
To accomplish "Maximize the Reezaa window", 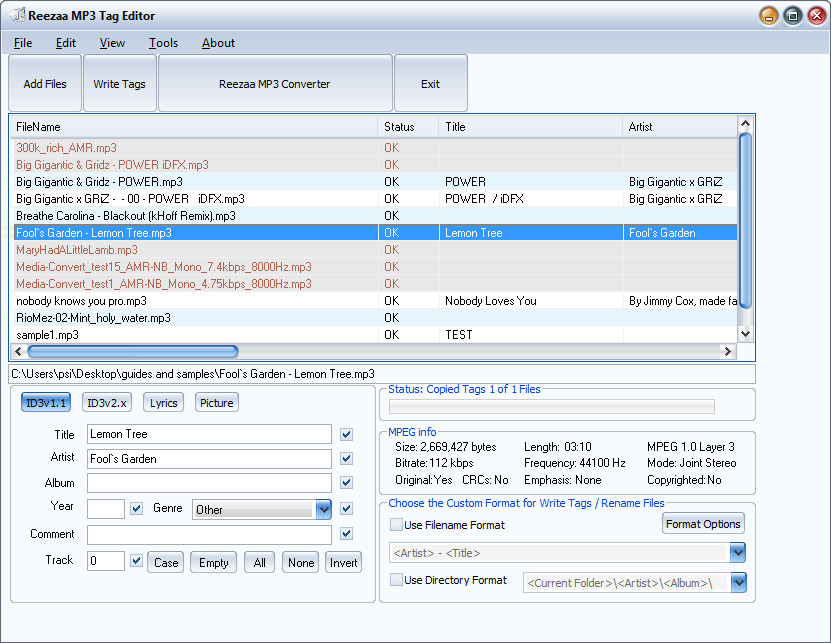I will coord(793,15).
